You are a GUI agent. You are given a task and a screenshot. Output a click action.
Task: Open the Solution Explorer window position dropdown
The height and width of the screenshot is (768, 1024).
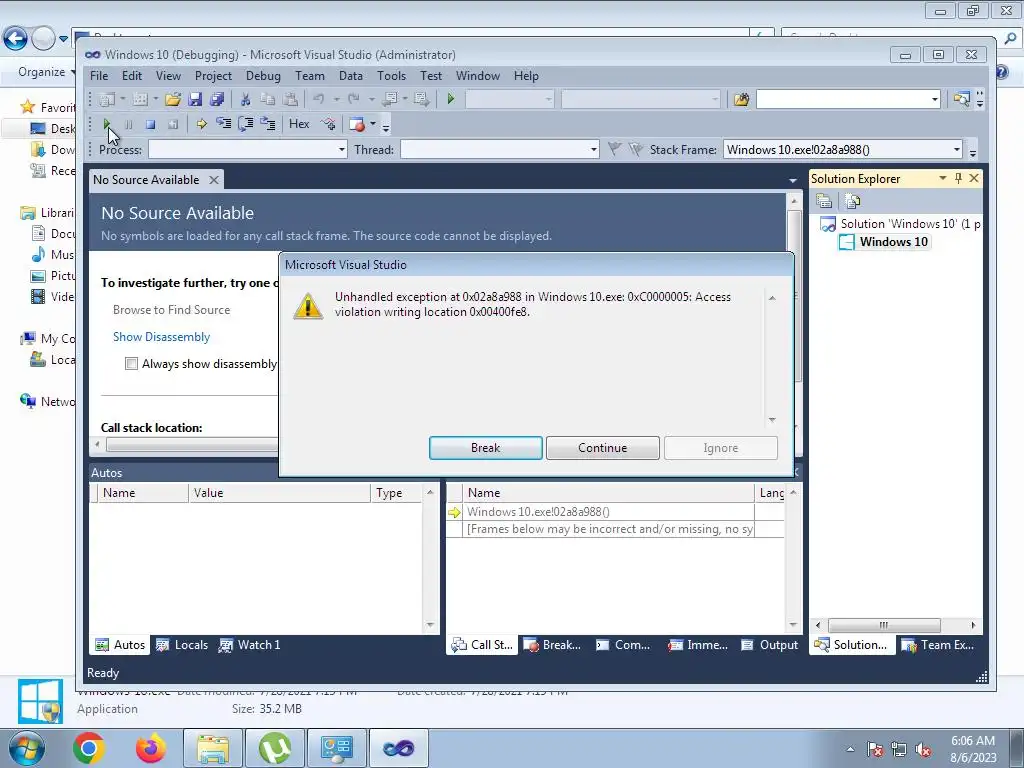pyautogui.click(x=942, y=178)
